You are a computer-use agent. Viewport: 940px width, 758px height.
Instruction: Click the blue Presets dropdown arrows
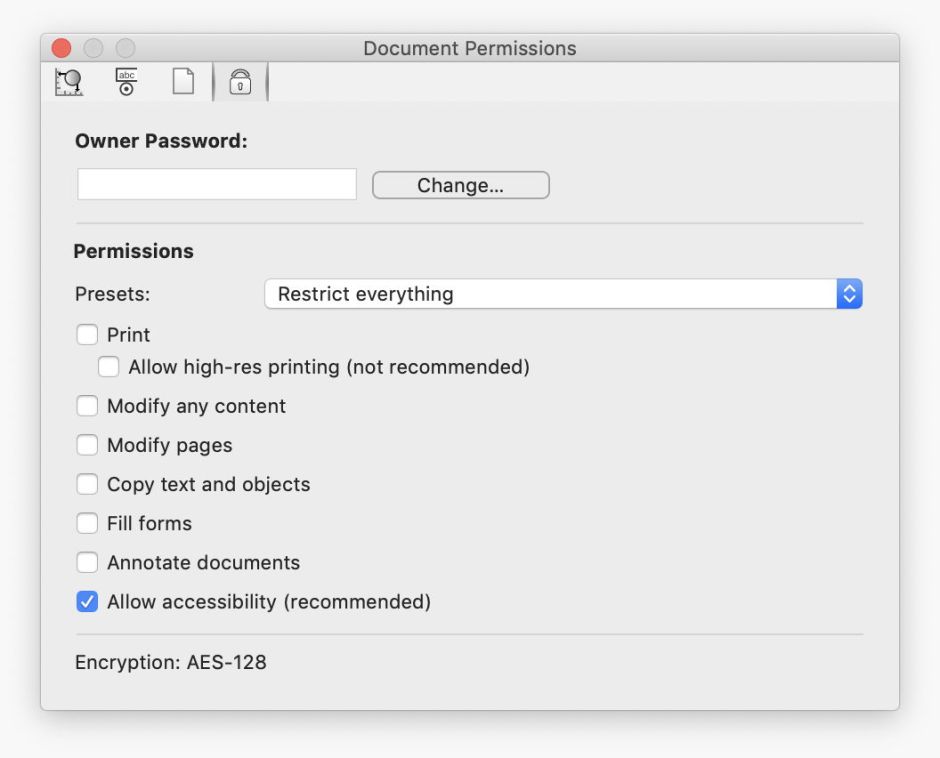[849, 294]
